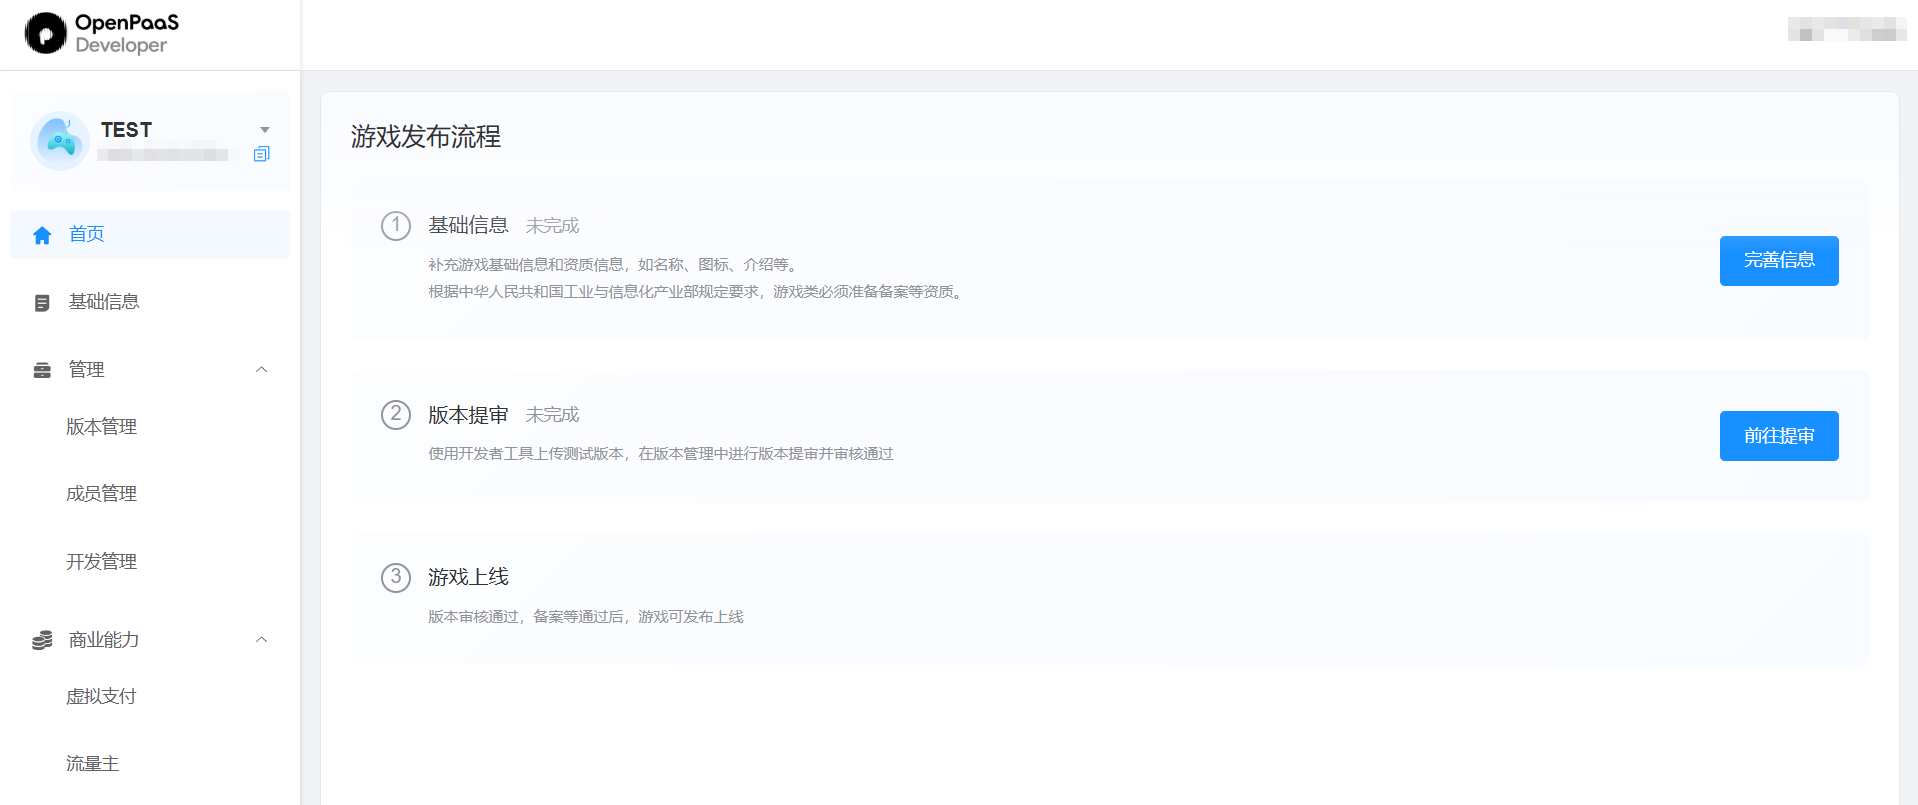Open 版本管理 submenu item
Viewport: 1918px width, 805px height.
pyautogui.click(x=101, y=427)
